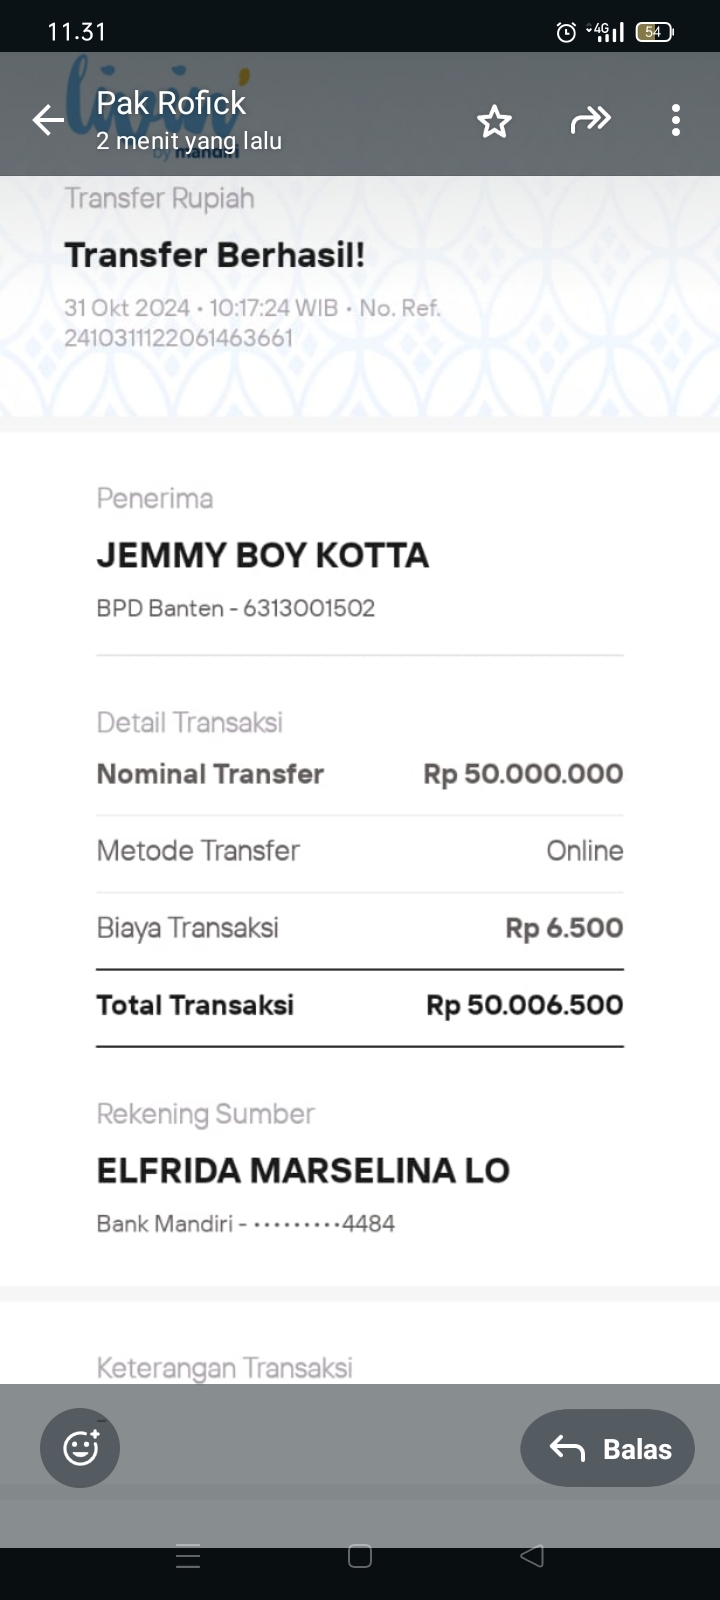Tap the back arrow icon
The image size is (720, 1600).
pyautogui.click(x=48, y=120)
